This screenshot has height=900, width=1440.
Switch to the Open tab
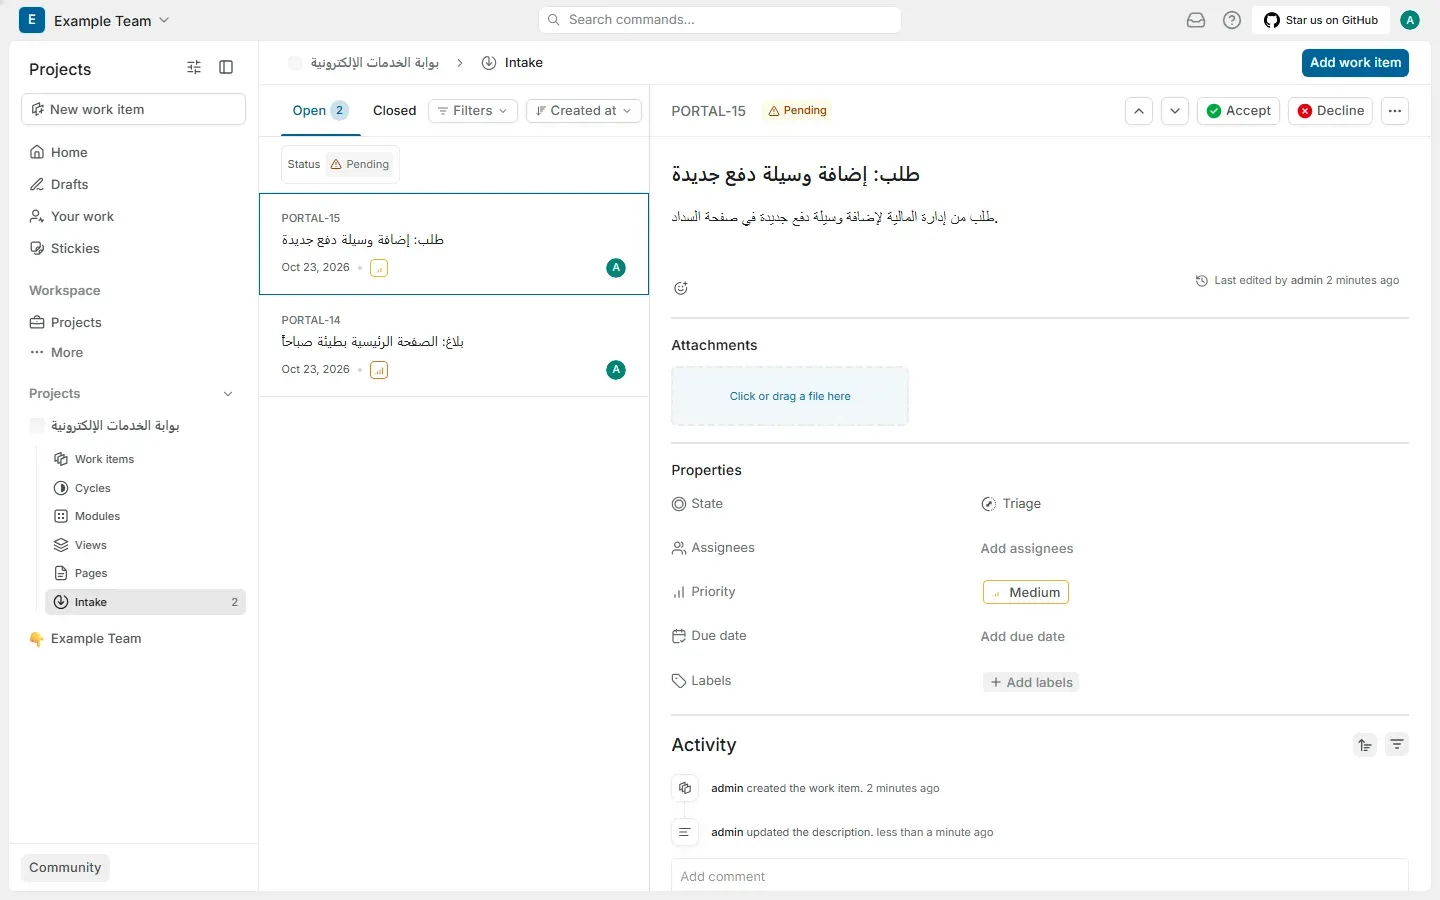320,111
